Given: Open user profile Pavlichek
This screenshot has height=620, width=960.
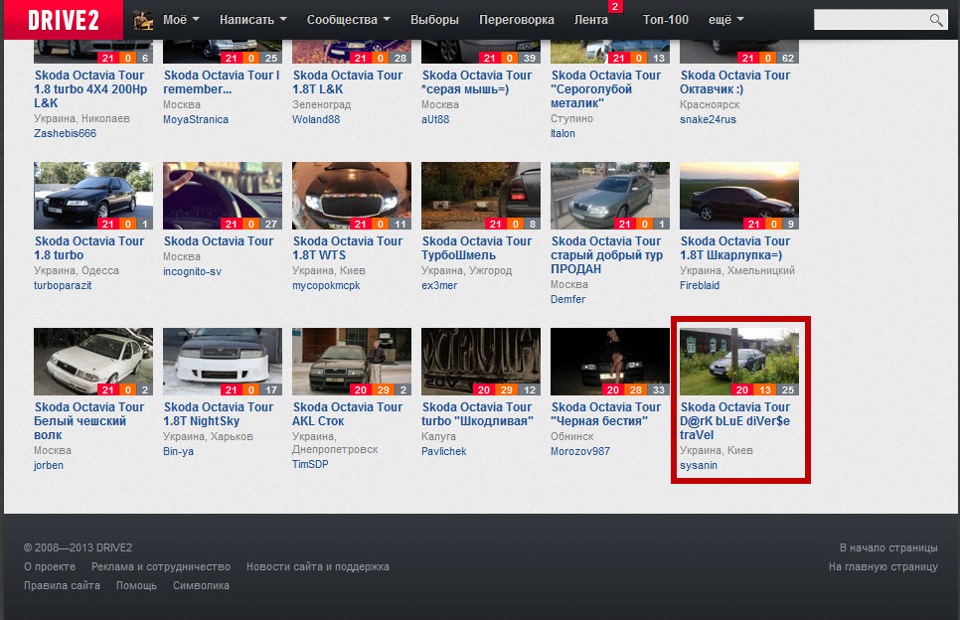Looking at the screenshot, I should 443,451.
